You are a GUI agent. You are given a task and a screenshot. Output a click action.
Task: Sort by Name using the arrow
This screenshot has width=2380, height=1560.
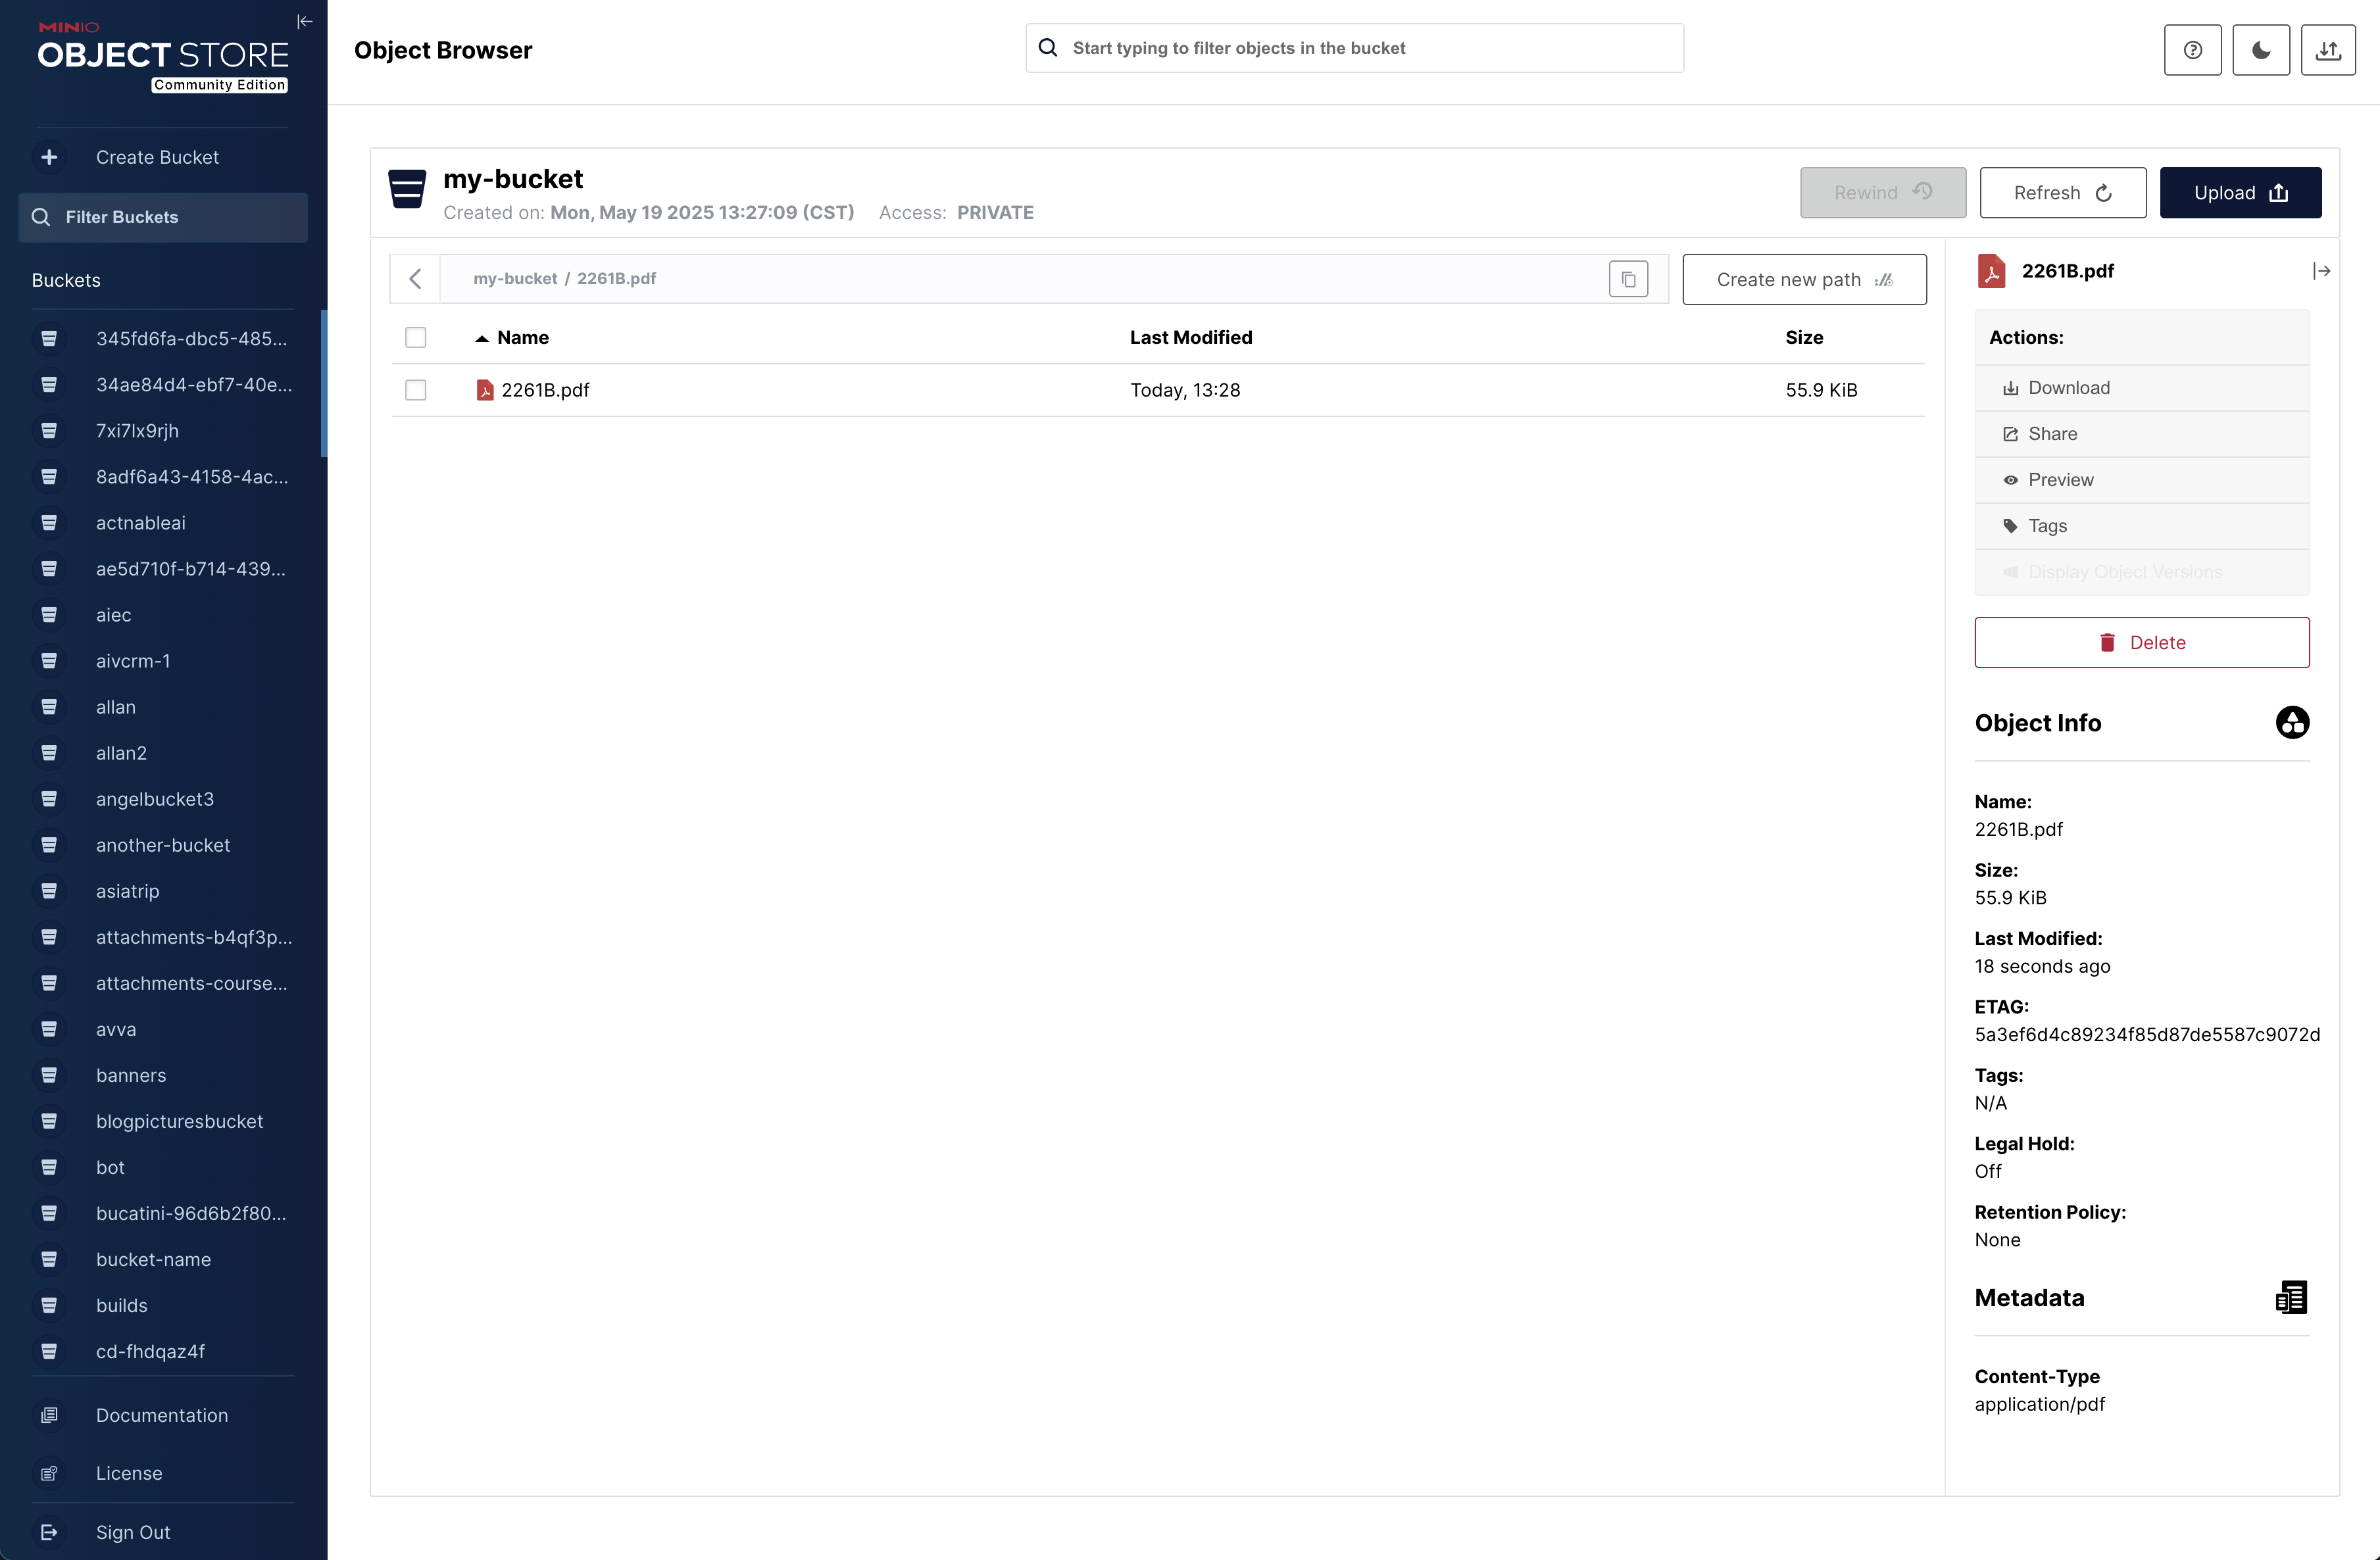482,338
